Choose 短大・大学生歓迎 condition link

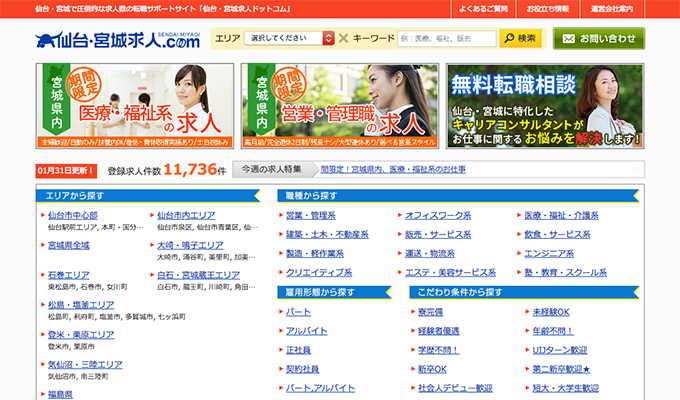click(566, 388)
